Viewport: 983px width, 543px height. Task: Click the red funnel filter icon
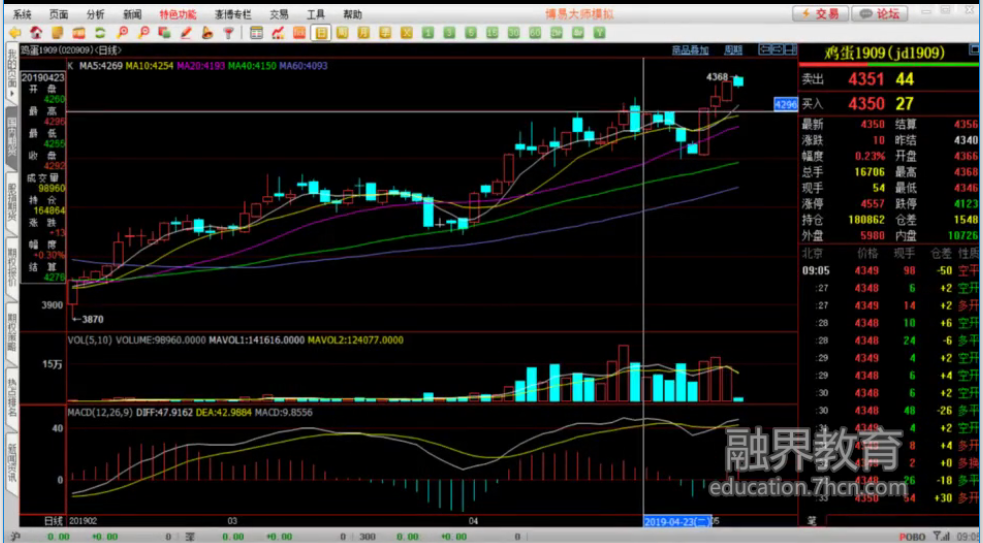pyautogui.click(x=229, y=32)
